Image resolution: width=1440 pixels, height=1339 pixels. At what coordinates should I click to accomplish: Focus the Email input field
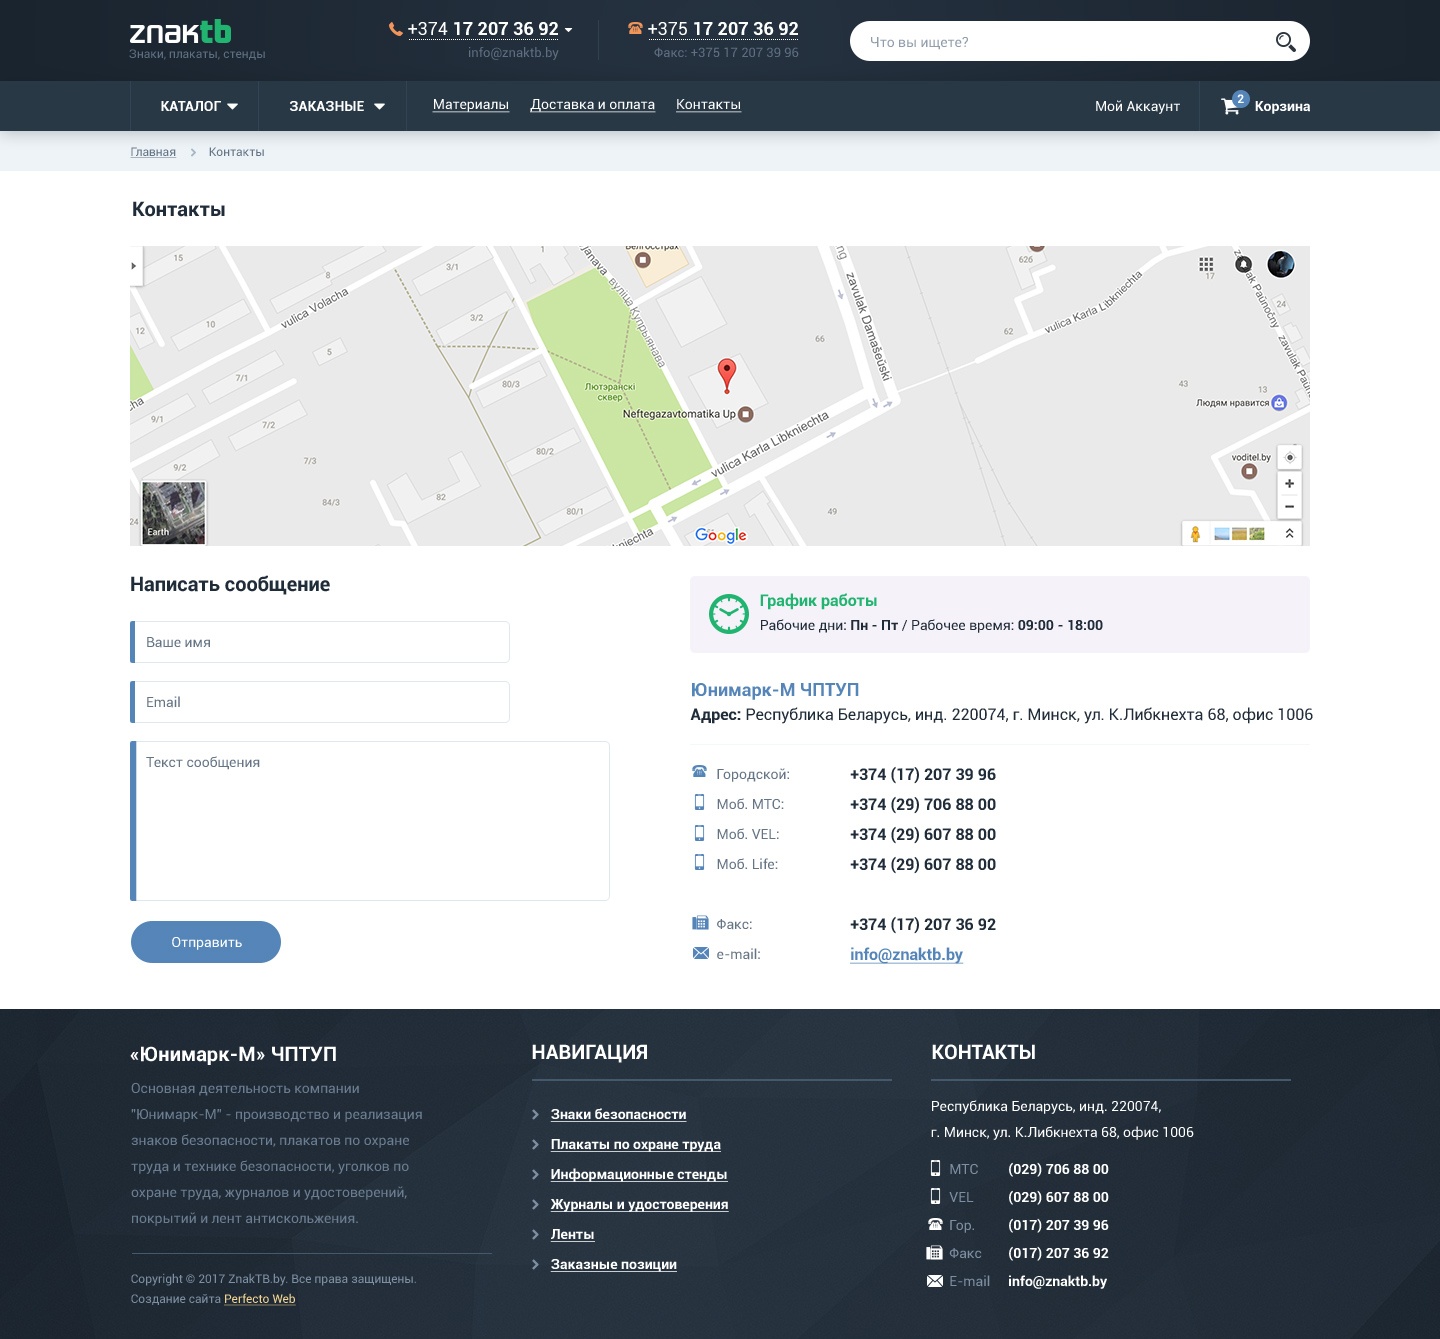pos(320,702)
